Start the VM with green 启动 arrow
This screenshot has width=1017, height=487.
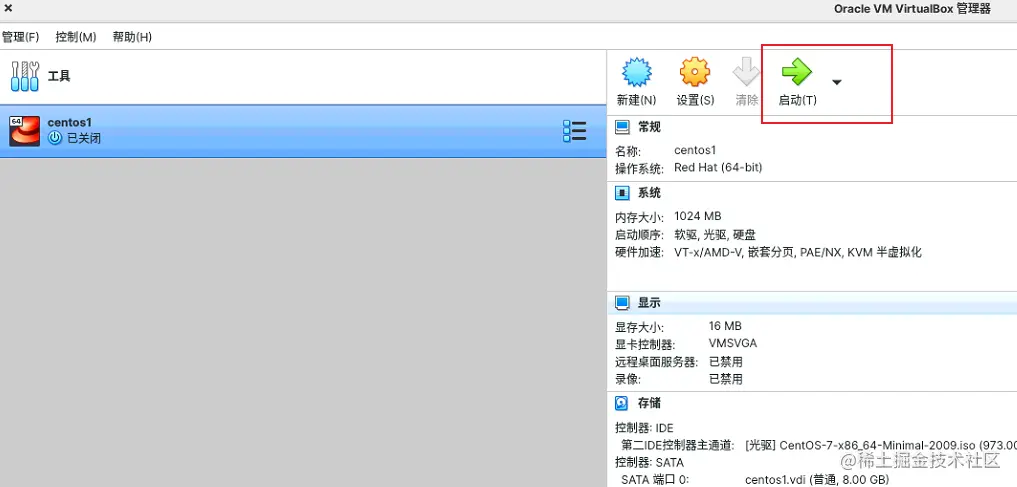pyautogui.click(x=796, y=71)
